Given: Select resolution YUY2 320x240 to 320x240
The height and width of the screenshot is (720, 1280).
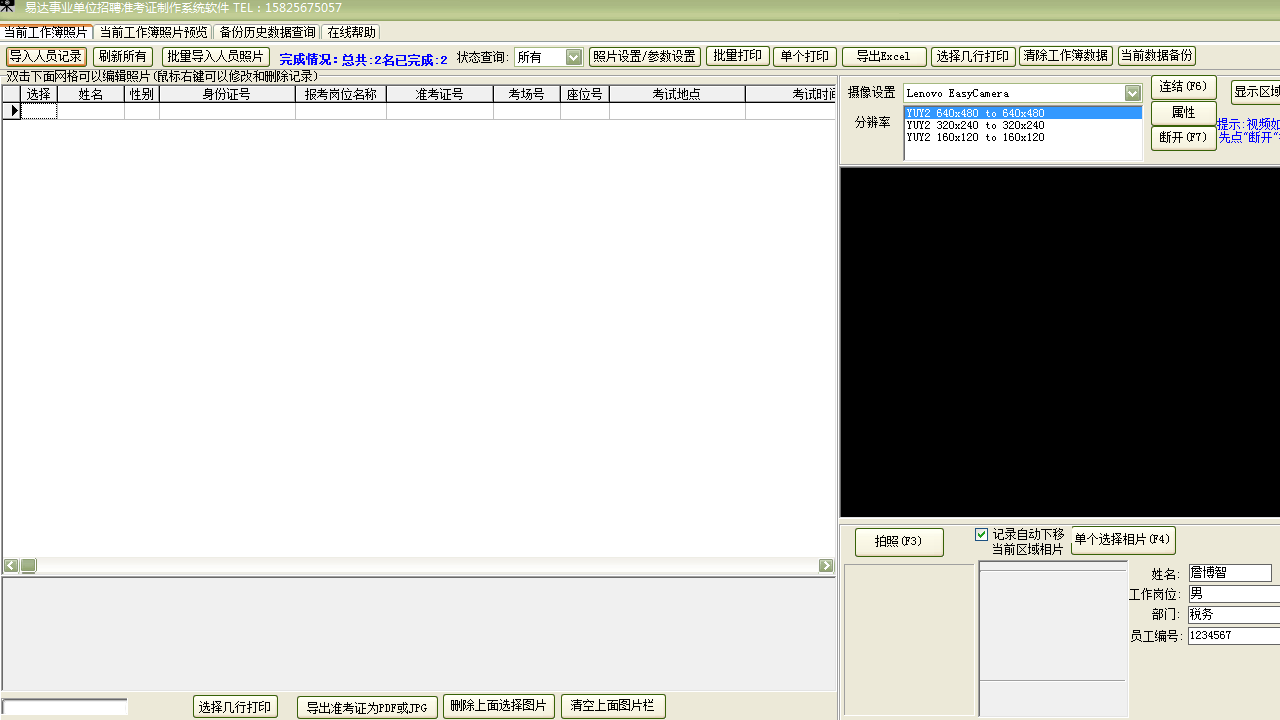Looking at the screenshot, I should click(x=1023, y=125).
